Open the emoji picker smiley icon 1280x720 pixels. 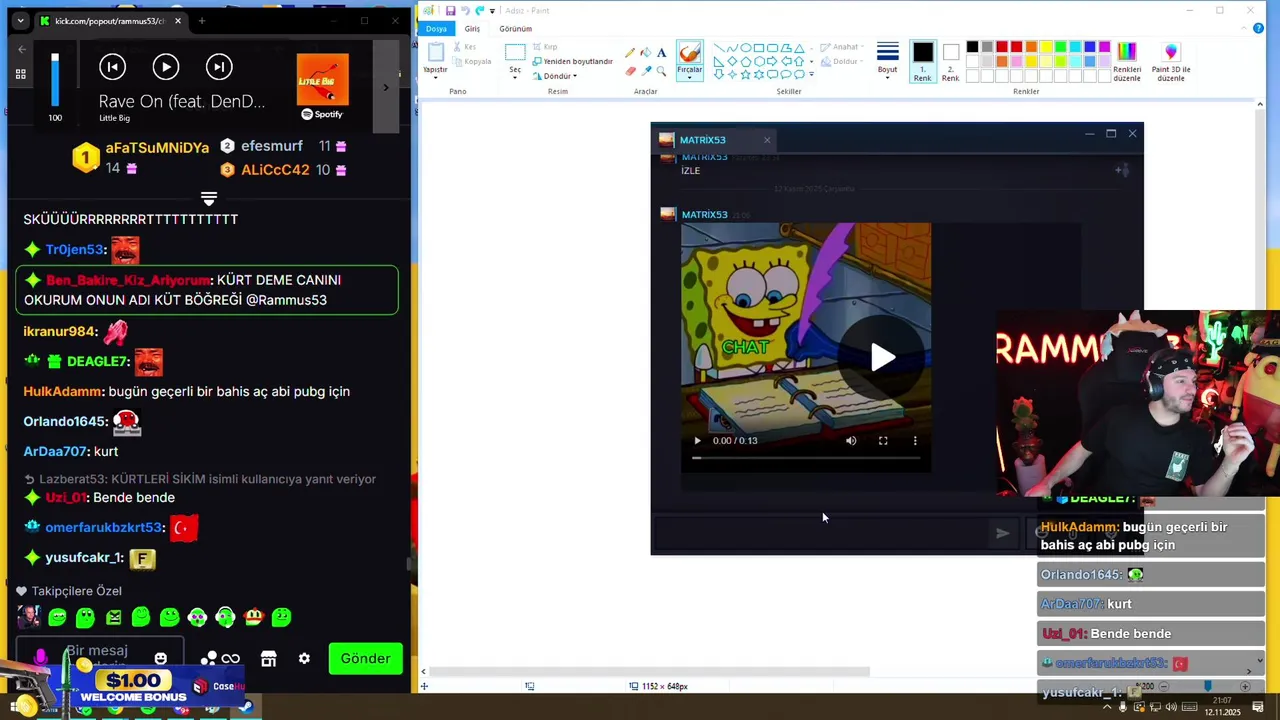click(x=161, y=658)
